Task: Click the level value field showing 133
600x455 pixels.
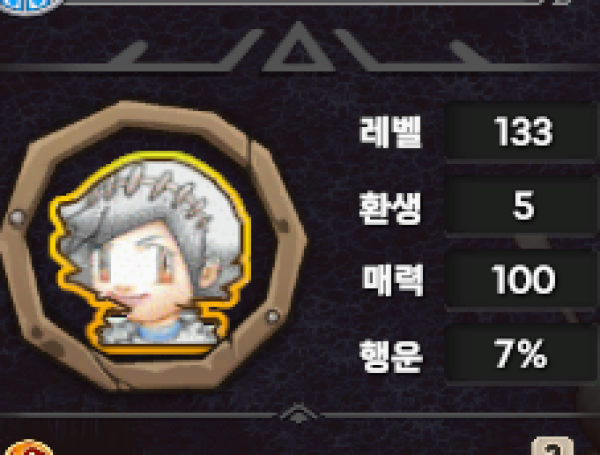Action: click(x=522, y=131)
